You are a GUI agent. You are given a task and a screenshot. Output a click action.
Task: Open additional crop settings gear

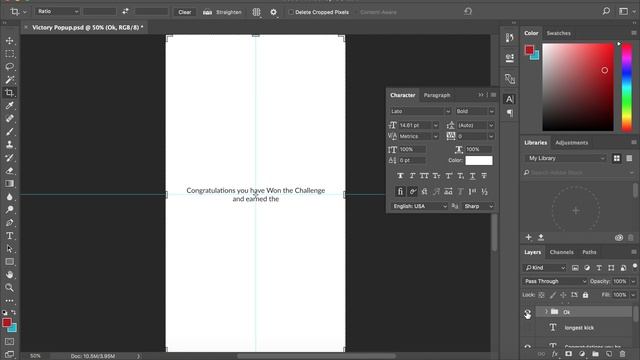point(273,12)
